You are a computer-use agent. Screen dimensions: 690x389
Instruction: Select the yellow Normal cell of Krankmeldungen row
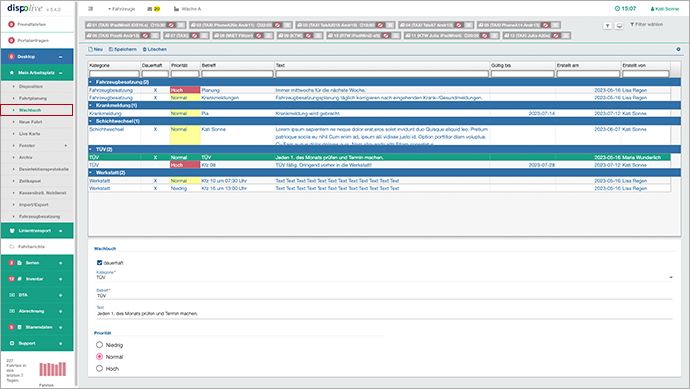click(x=185, y=98)
